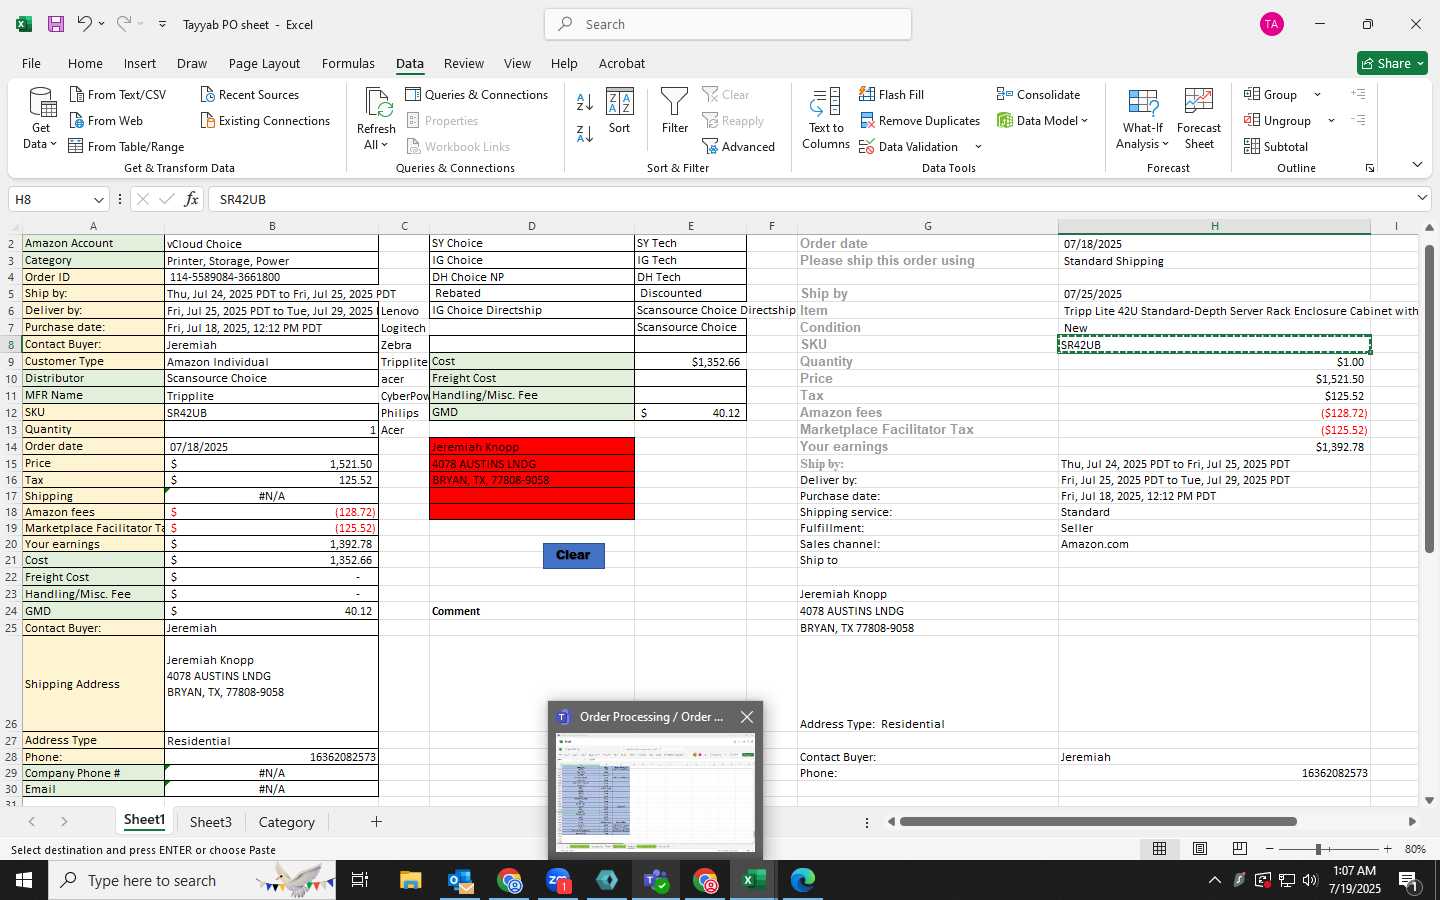Expand the formula bar

coord(1422,198)
